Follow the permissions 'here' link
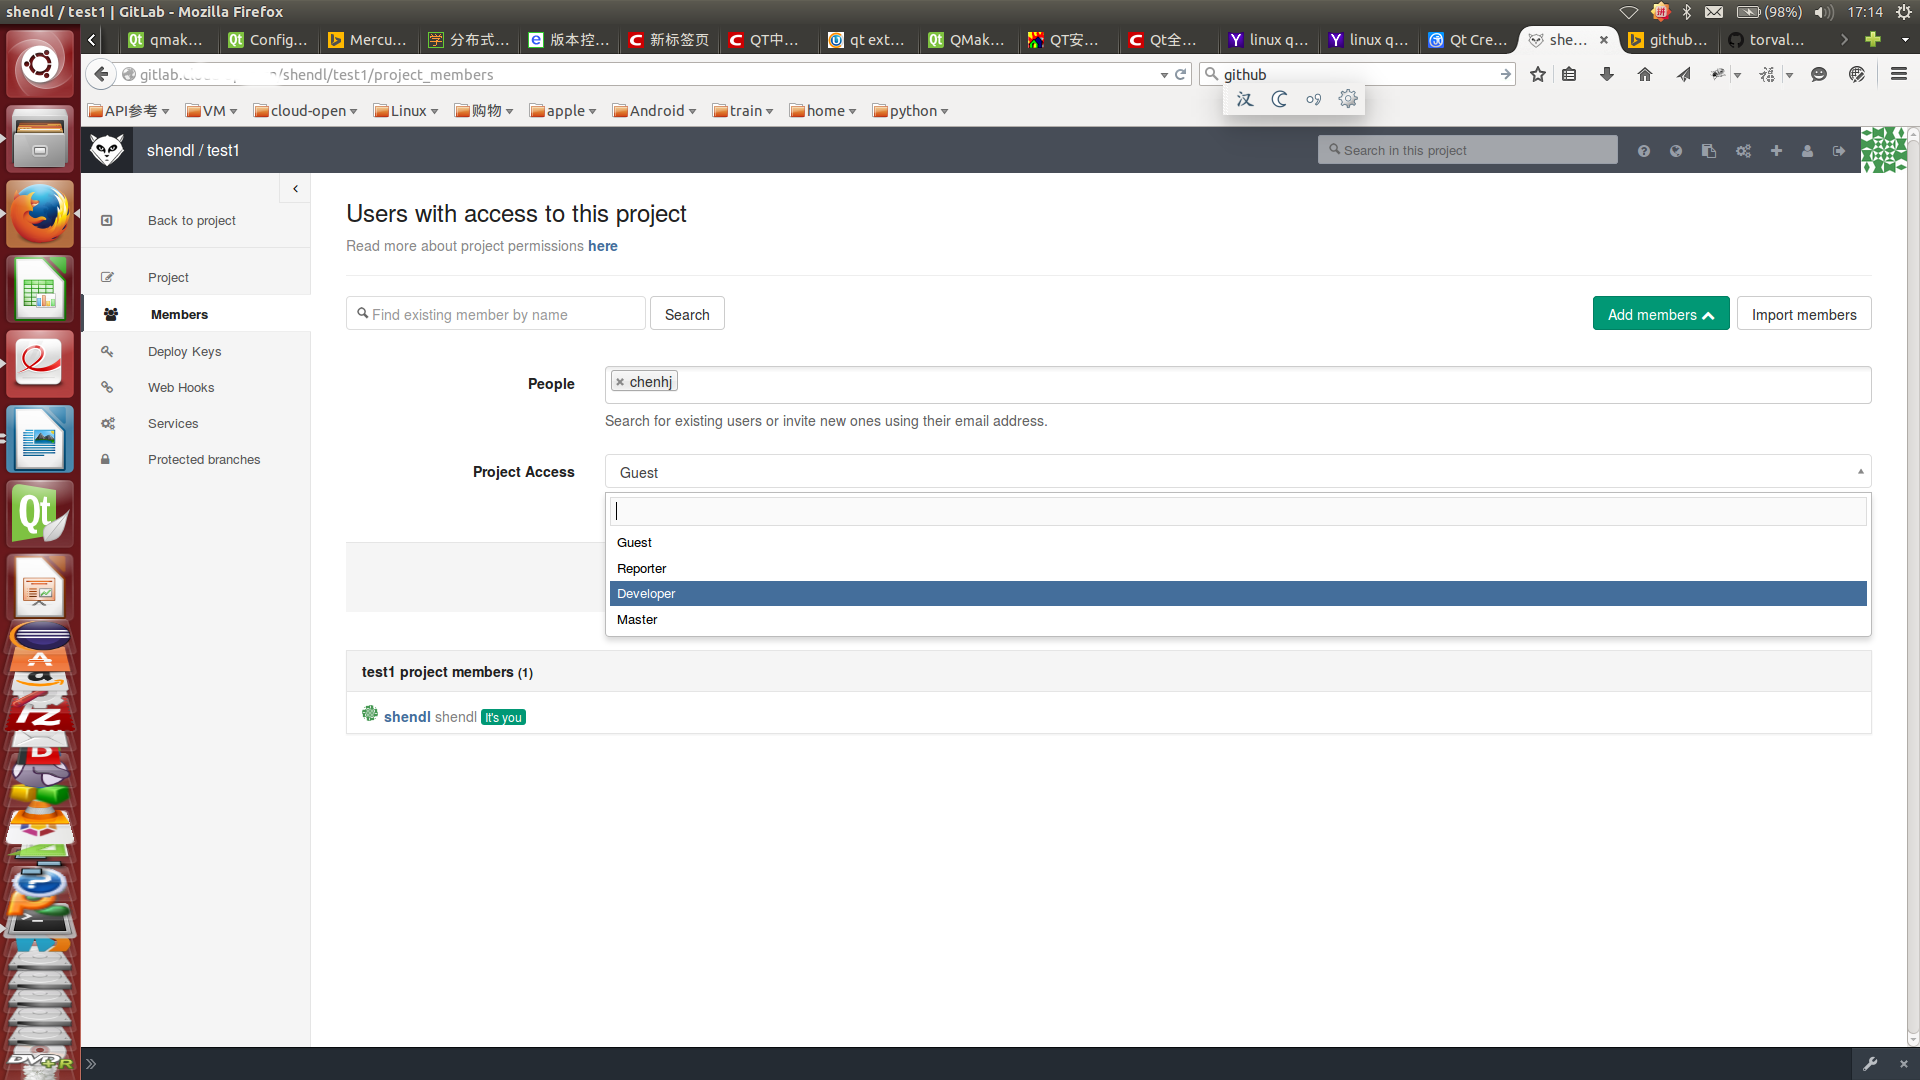This screenshot has height=1080, width=1920. pos(602,246)
